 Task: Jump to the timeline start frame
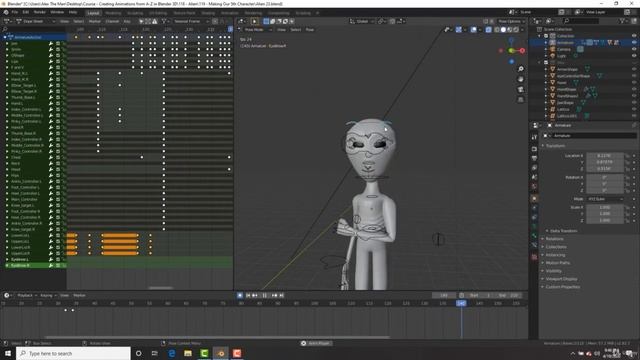click(x=248, y=295)
